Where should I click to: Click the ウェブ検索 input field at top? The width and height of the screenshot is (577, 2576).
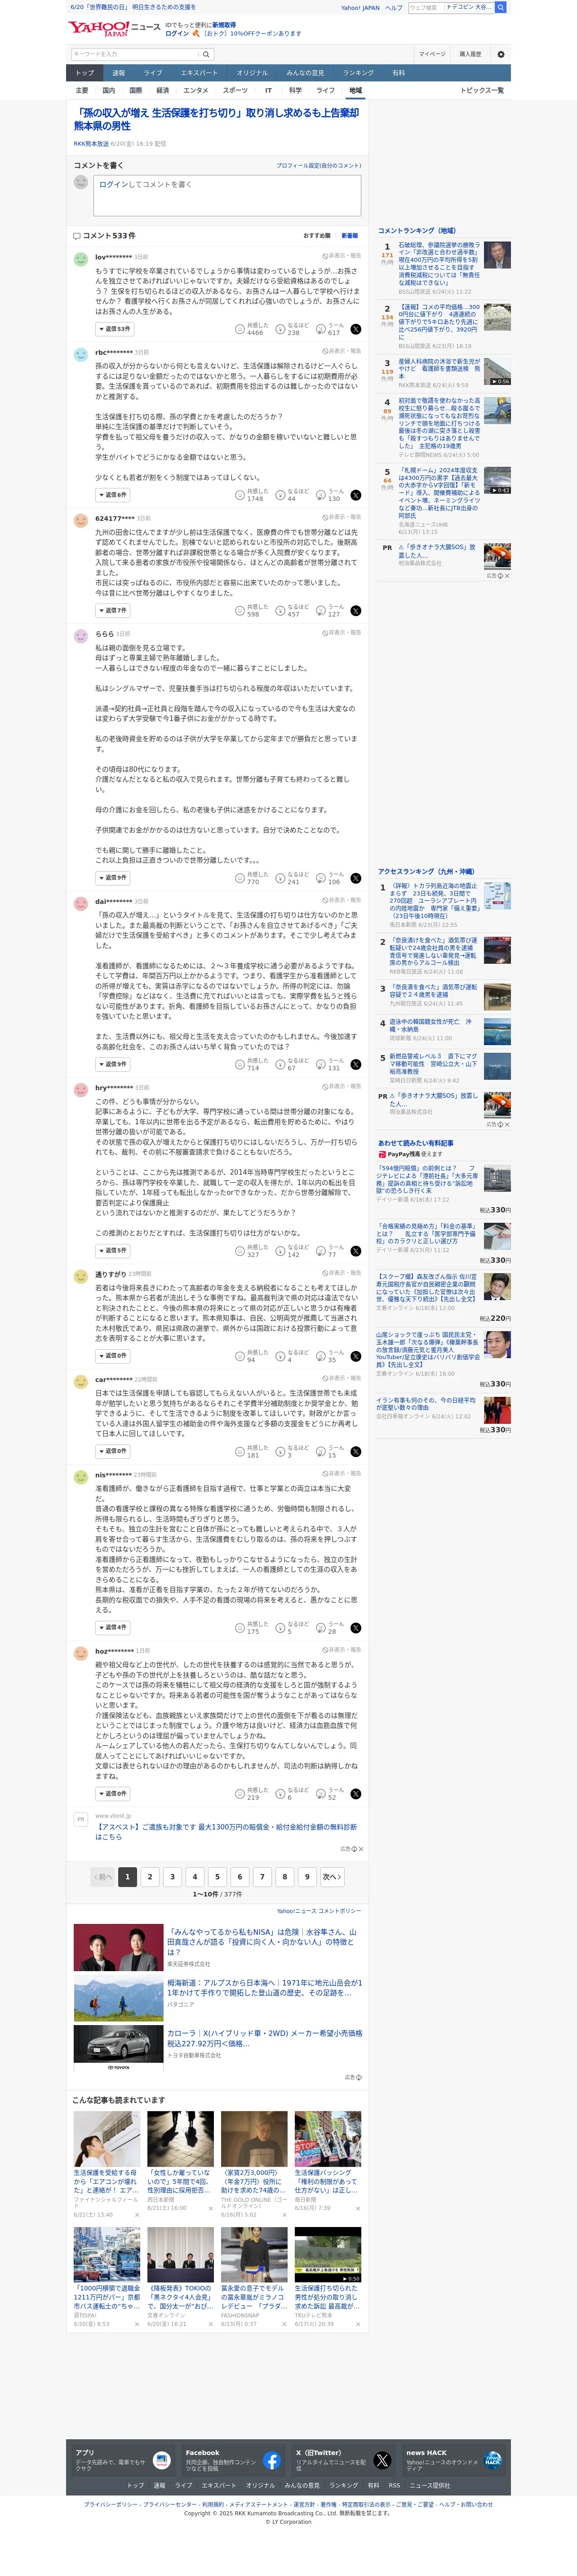[x=426, y=7]
